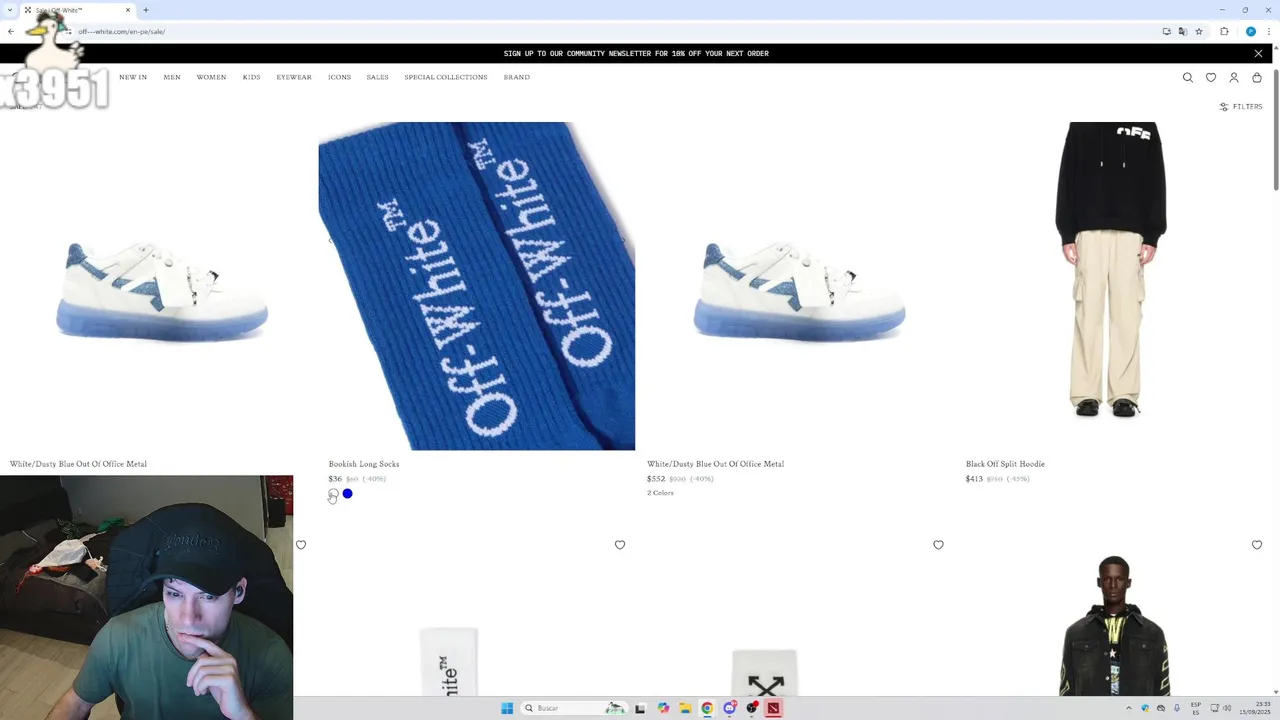Favorite the heart icon above the white logo socks
The width and height of the screenshot is (1280, 720).
(x=620, y=545)
